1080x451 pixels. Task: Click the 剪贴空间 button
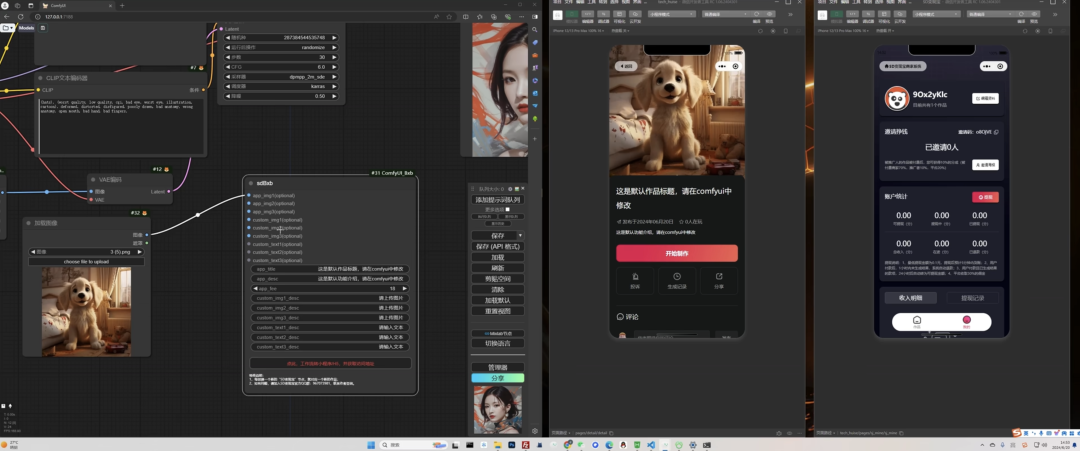click(x=497, y=279)
